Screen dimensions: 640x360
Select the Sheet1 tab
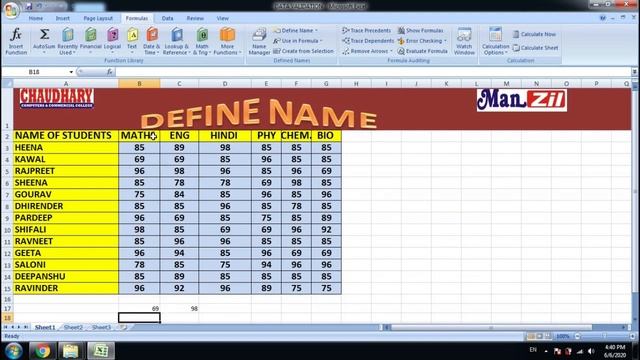[45, 327]
